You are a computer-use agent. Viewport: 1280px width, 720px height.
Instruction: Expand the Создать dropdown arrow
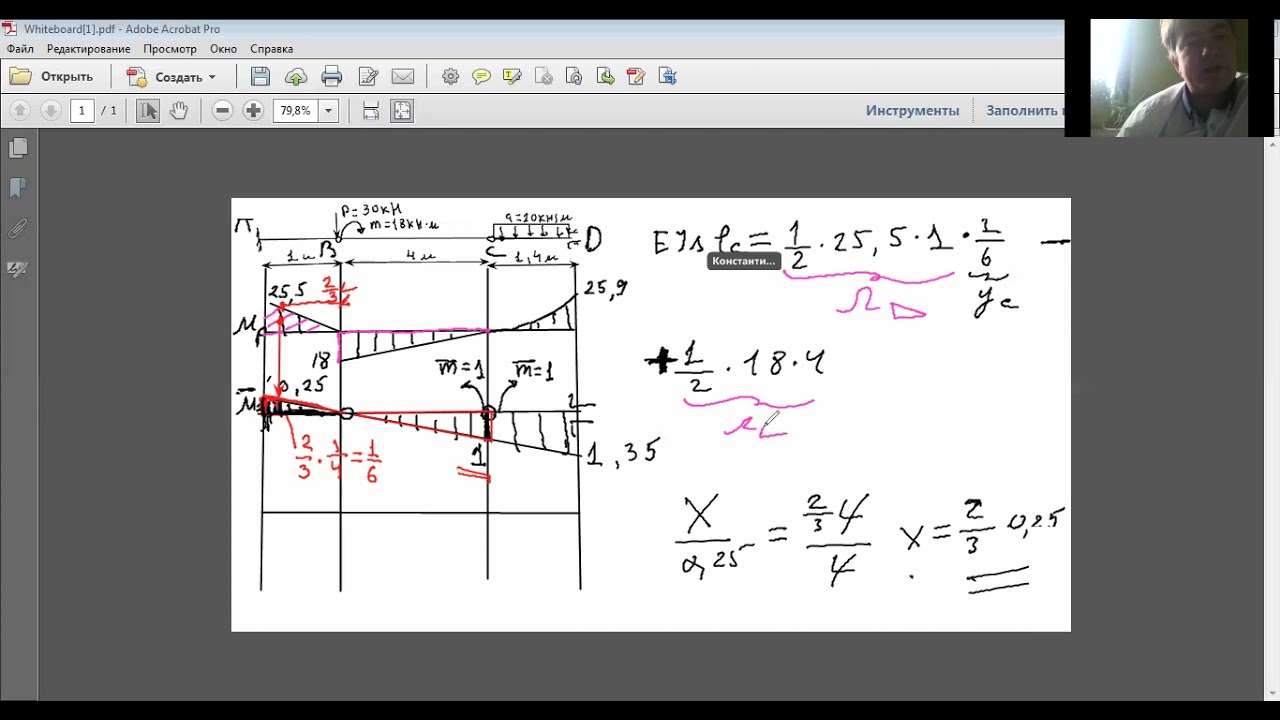click(212, 77)
